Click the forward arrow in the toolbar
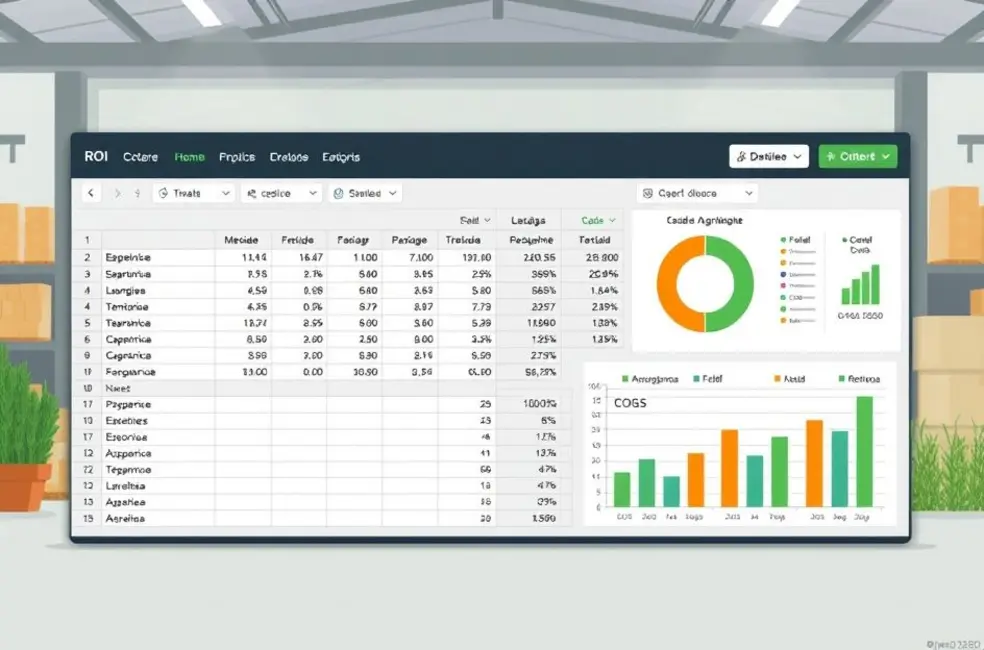 point(117,193)
